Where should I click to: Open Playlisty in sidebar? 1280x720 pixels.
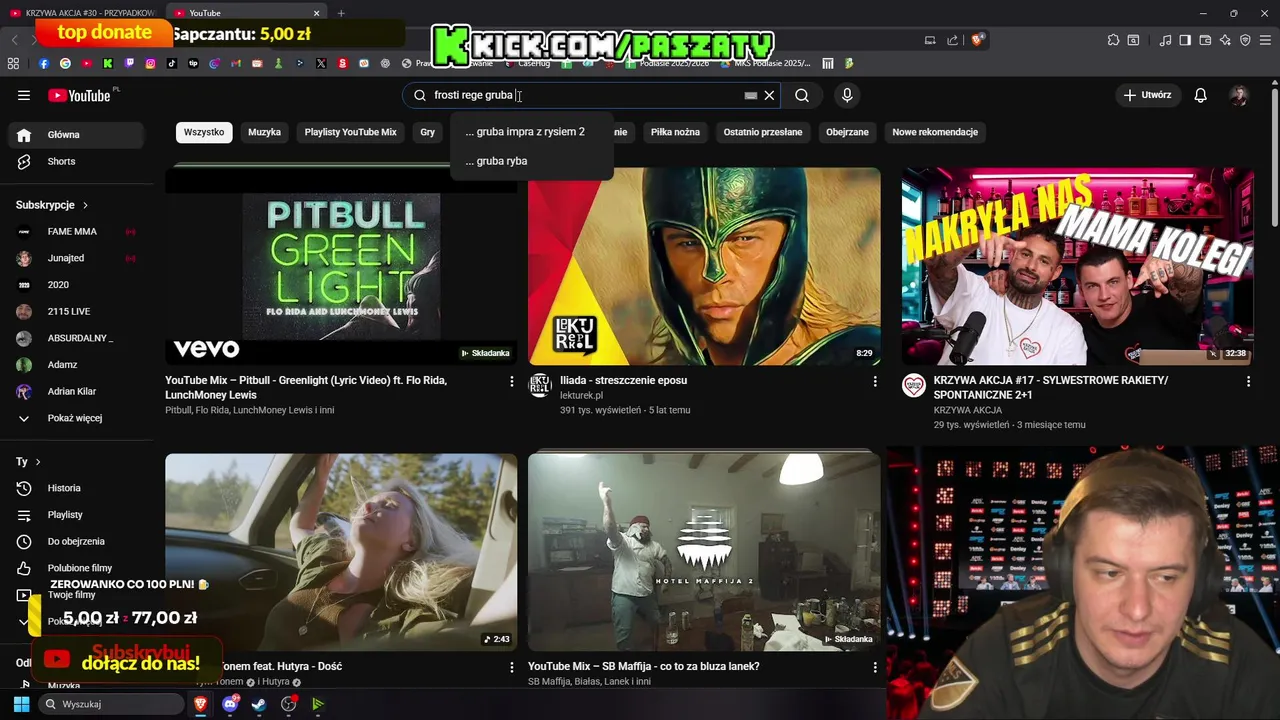point(77,515)
